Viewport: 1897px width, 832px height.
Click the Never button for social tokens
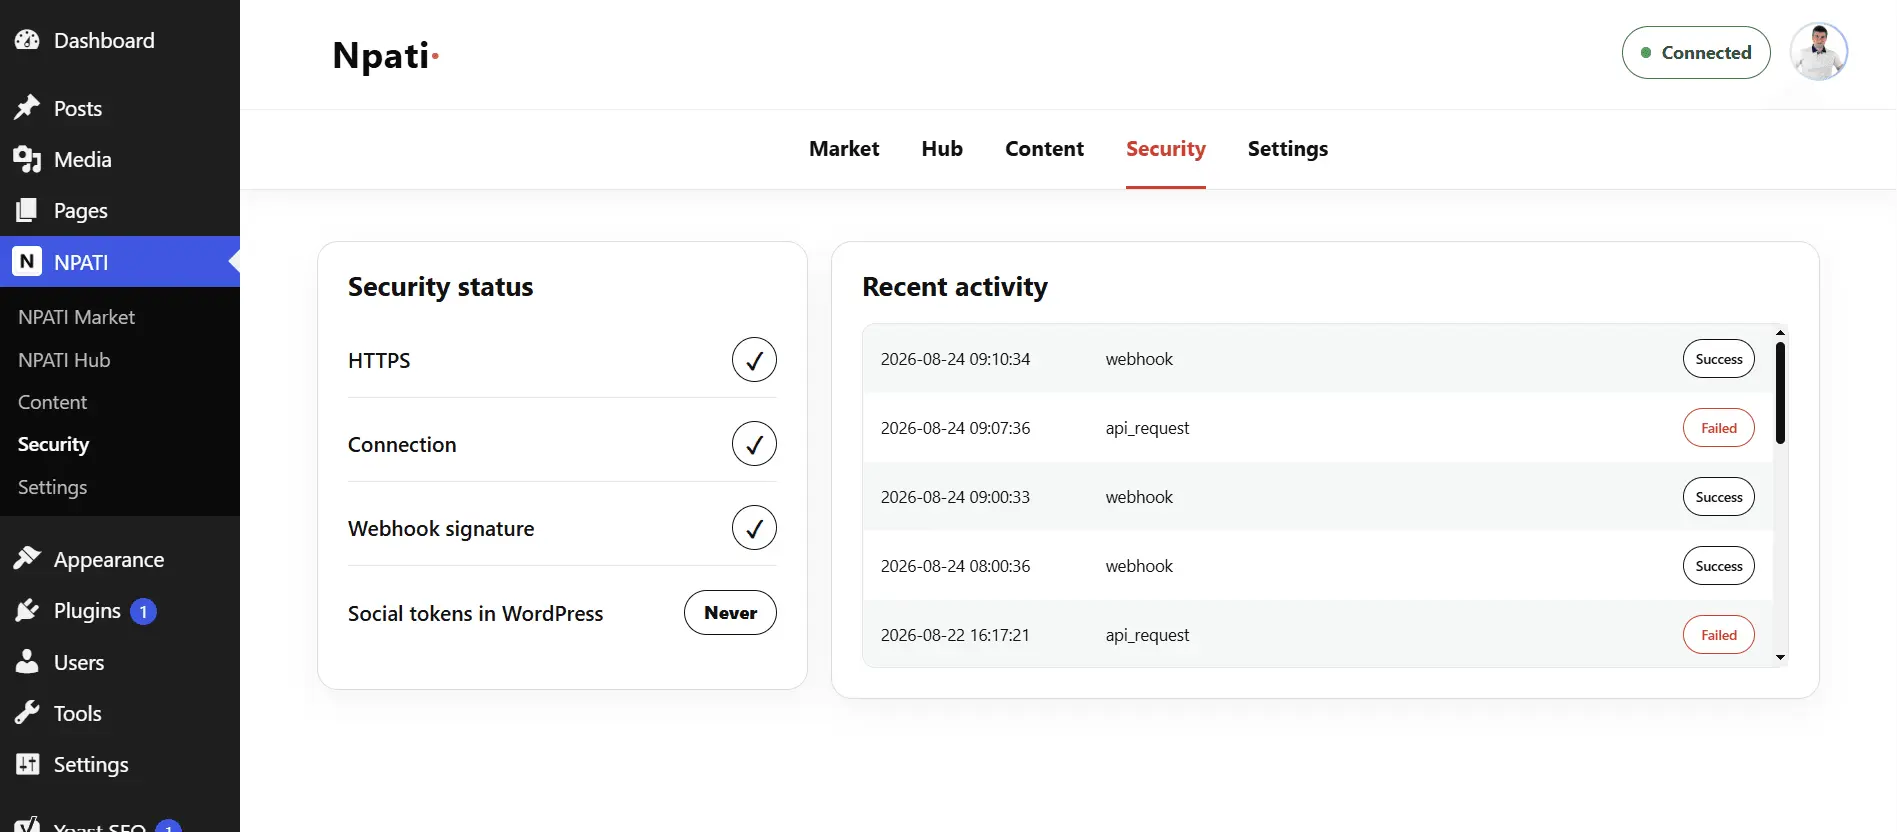point(730,613)
